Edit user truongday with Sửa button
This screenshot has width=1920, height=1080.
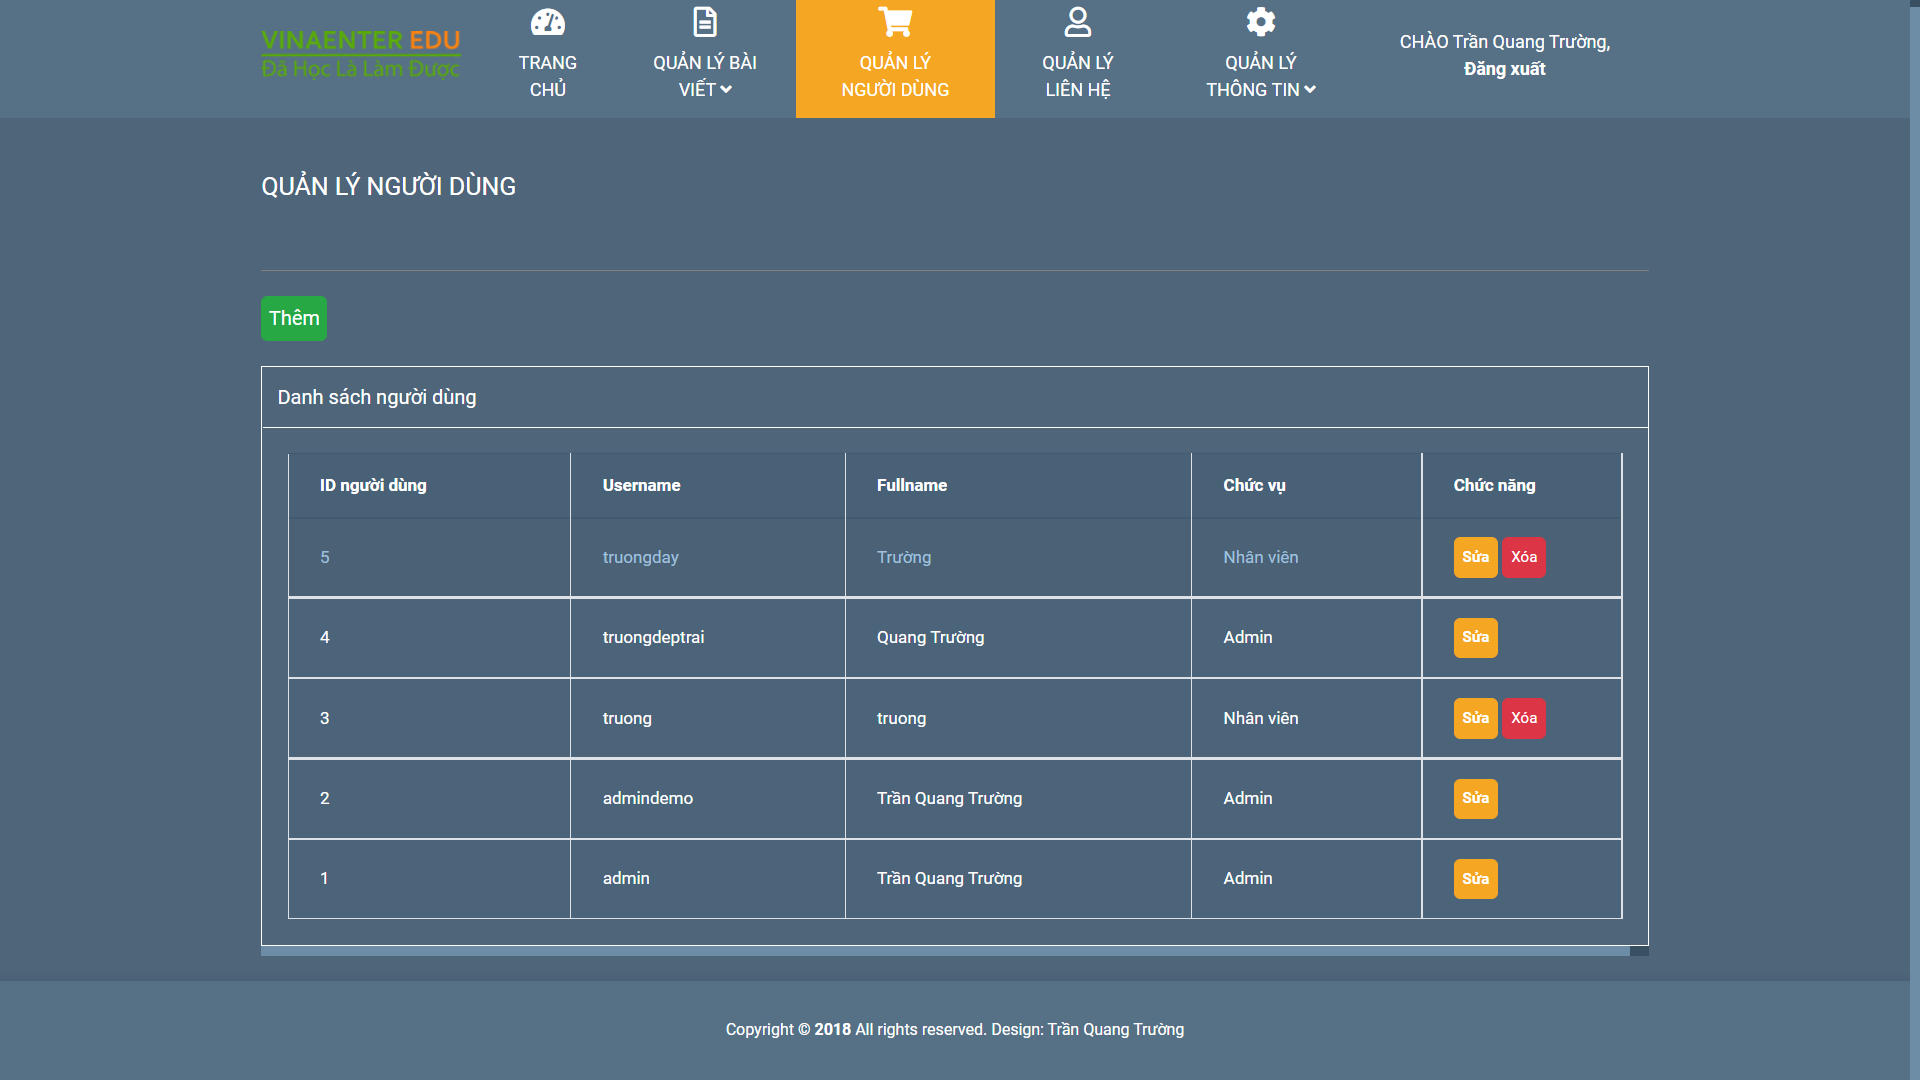pos(1475,557)
